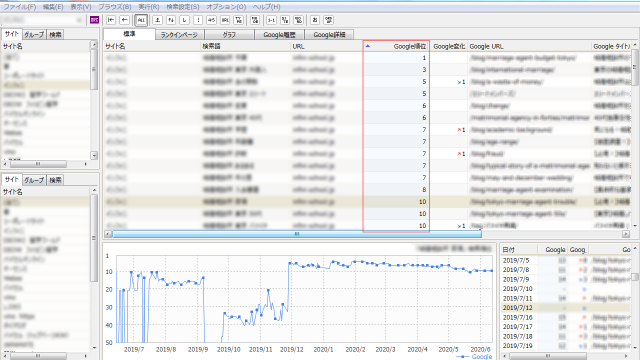Switch to the ランクインページ tab
640x360 pixels.
coord(179,35)
